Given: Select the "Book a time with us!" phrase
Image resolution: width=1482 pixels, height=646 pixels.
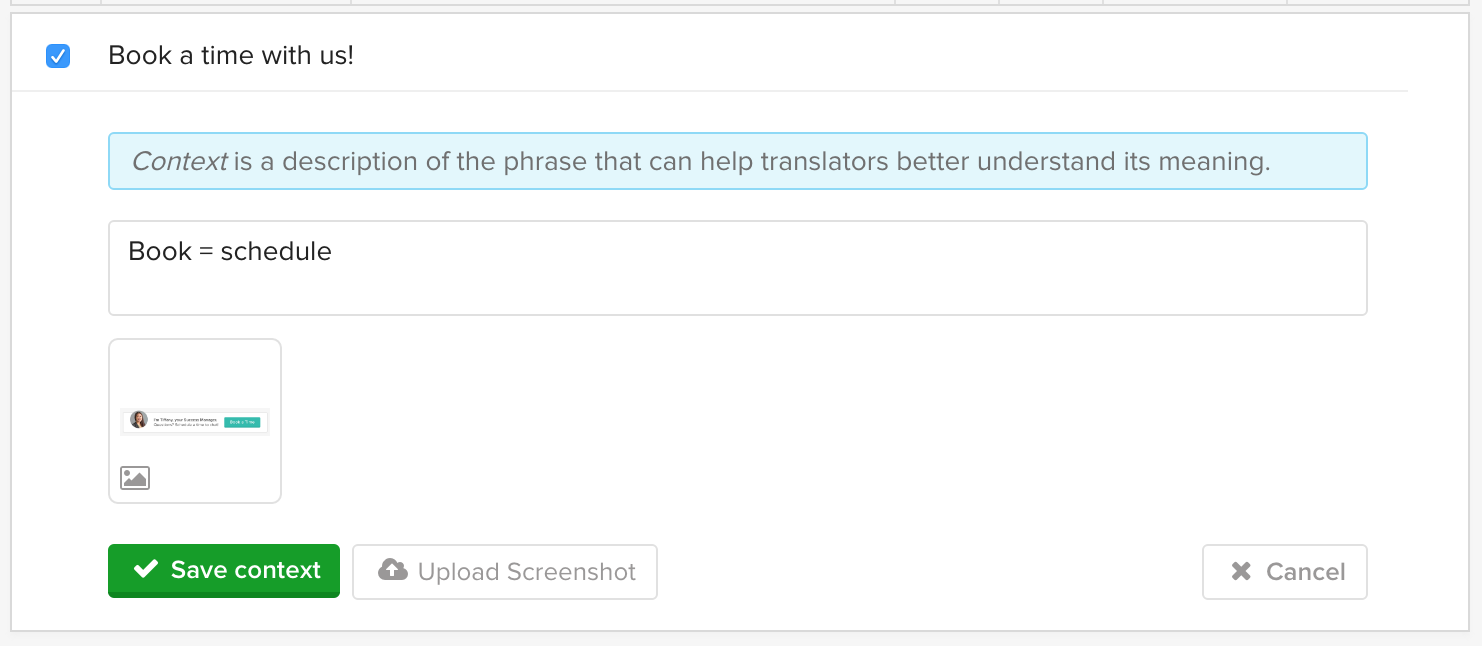Looking at the screenshot, I should pos(231,55).
